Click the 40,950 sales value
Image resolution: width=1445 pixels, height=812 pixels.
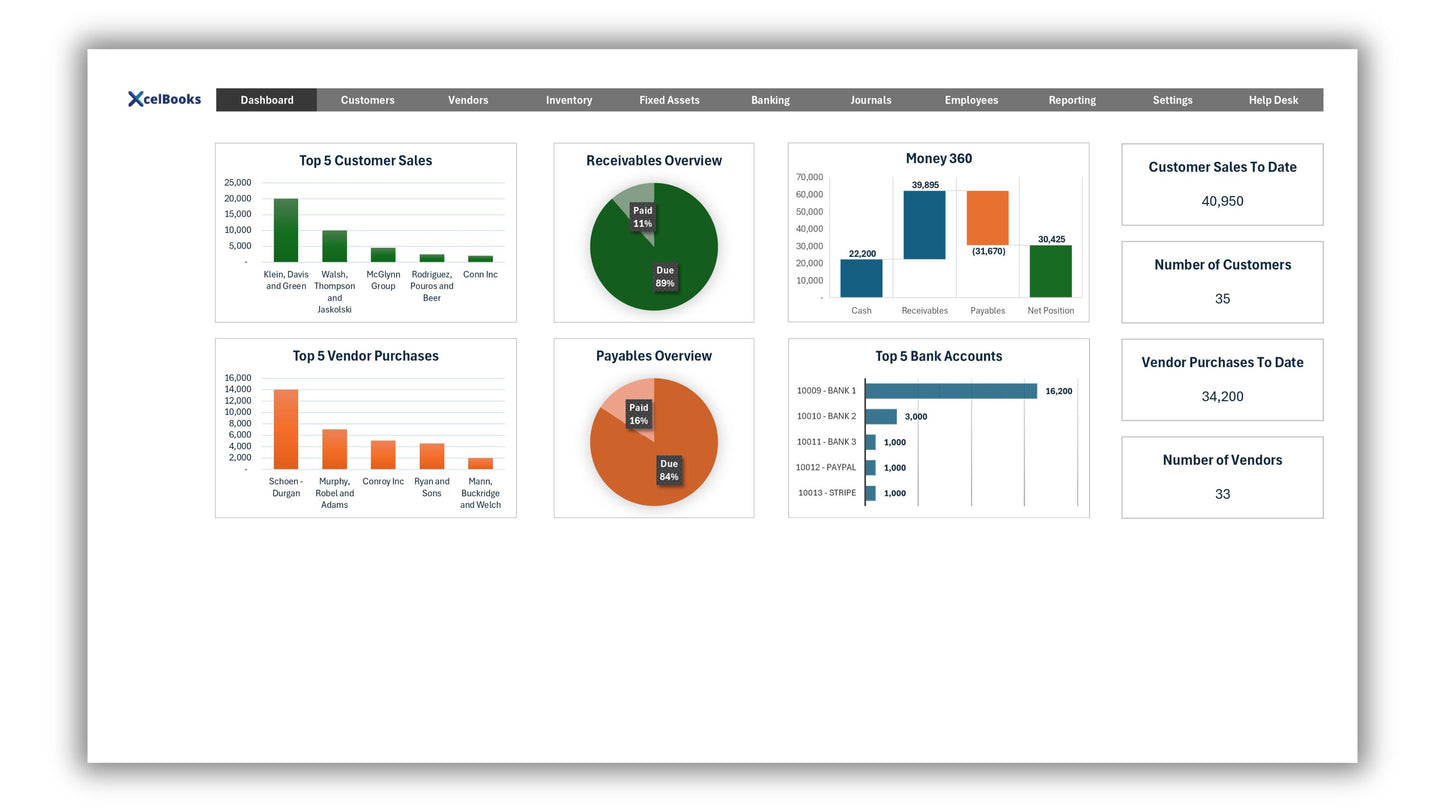1222,201
